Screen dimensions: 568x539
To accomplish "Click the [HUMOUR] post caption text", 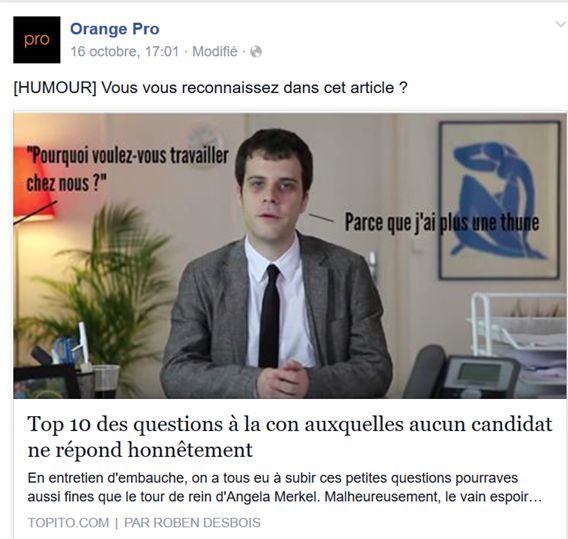I will (210, 88).
